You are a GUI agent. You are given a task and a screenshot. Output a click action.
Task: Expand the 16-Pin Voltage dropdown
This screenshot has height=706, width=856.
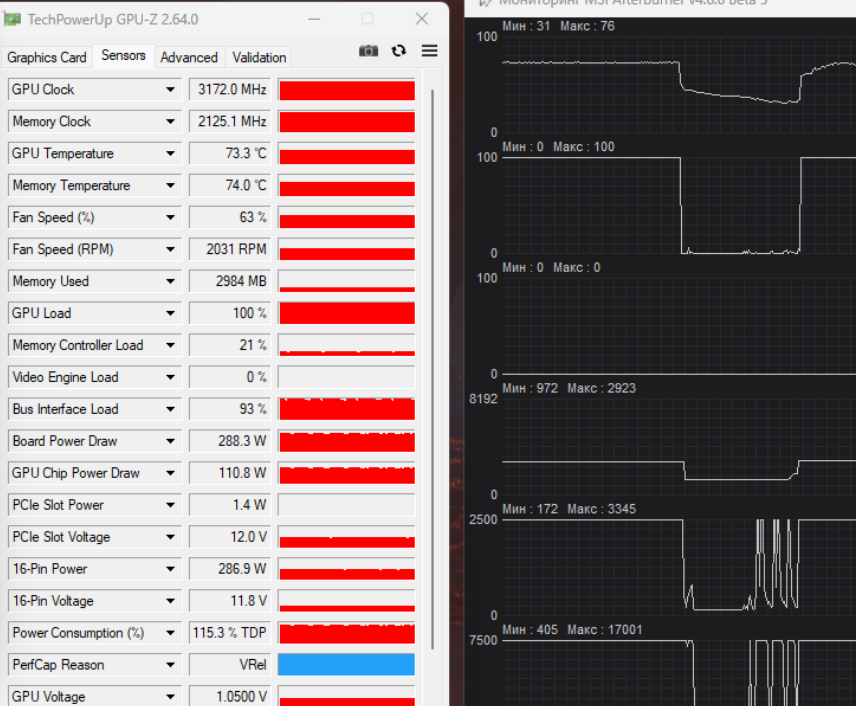coord(171,601)
